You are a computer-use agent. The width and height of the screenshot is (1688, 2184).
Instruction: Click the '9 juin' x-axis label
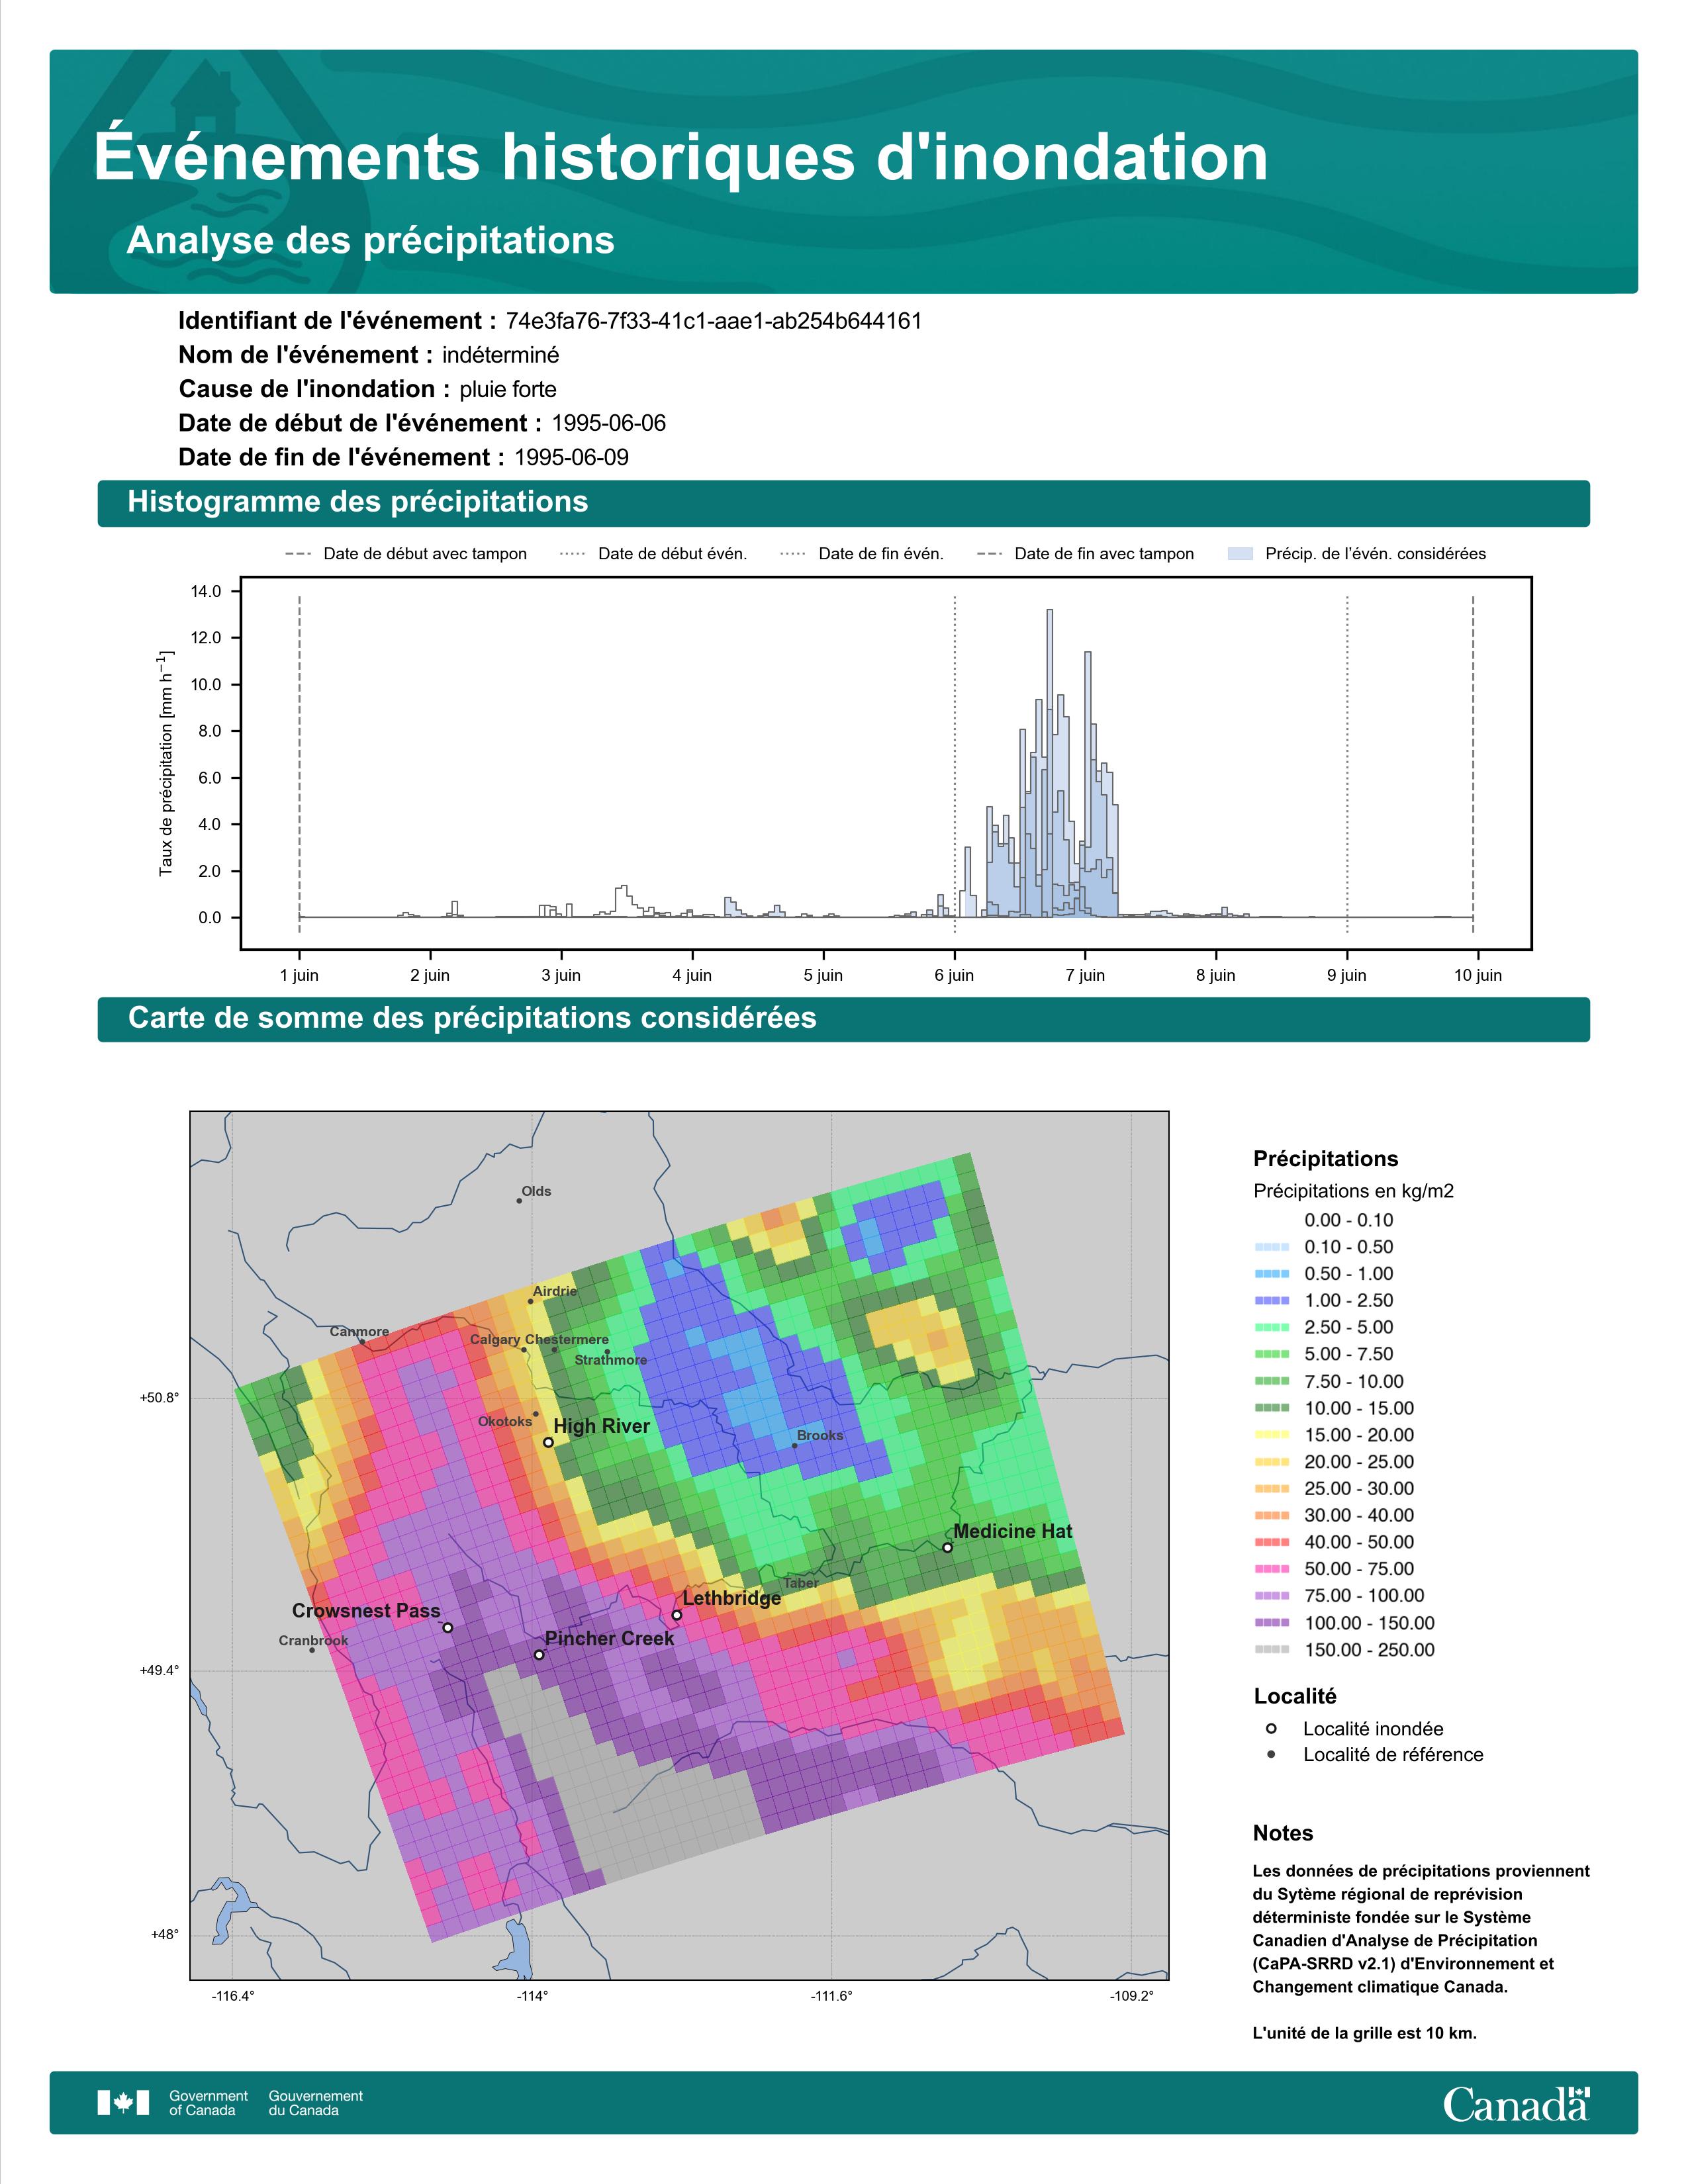pyautogui.click(x=1347, y=975)
